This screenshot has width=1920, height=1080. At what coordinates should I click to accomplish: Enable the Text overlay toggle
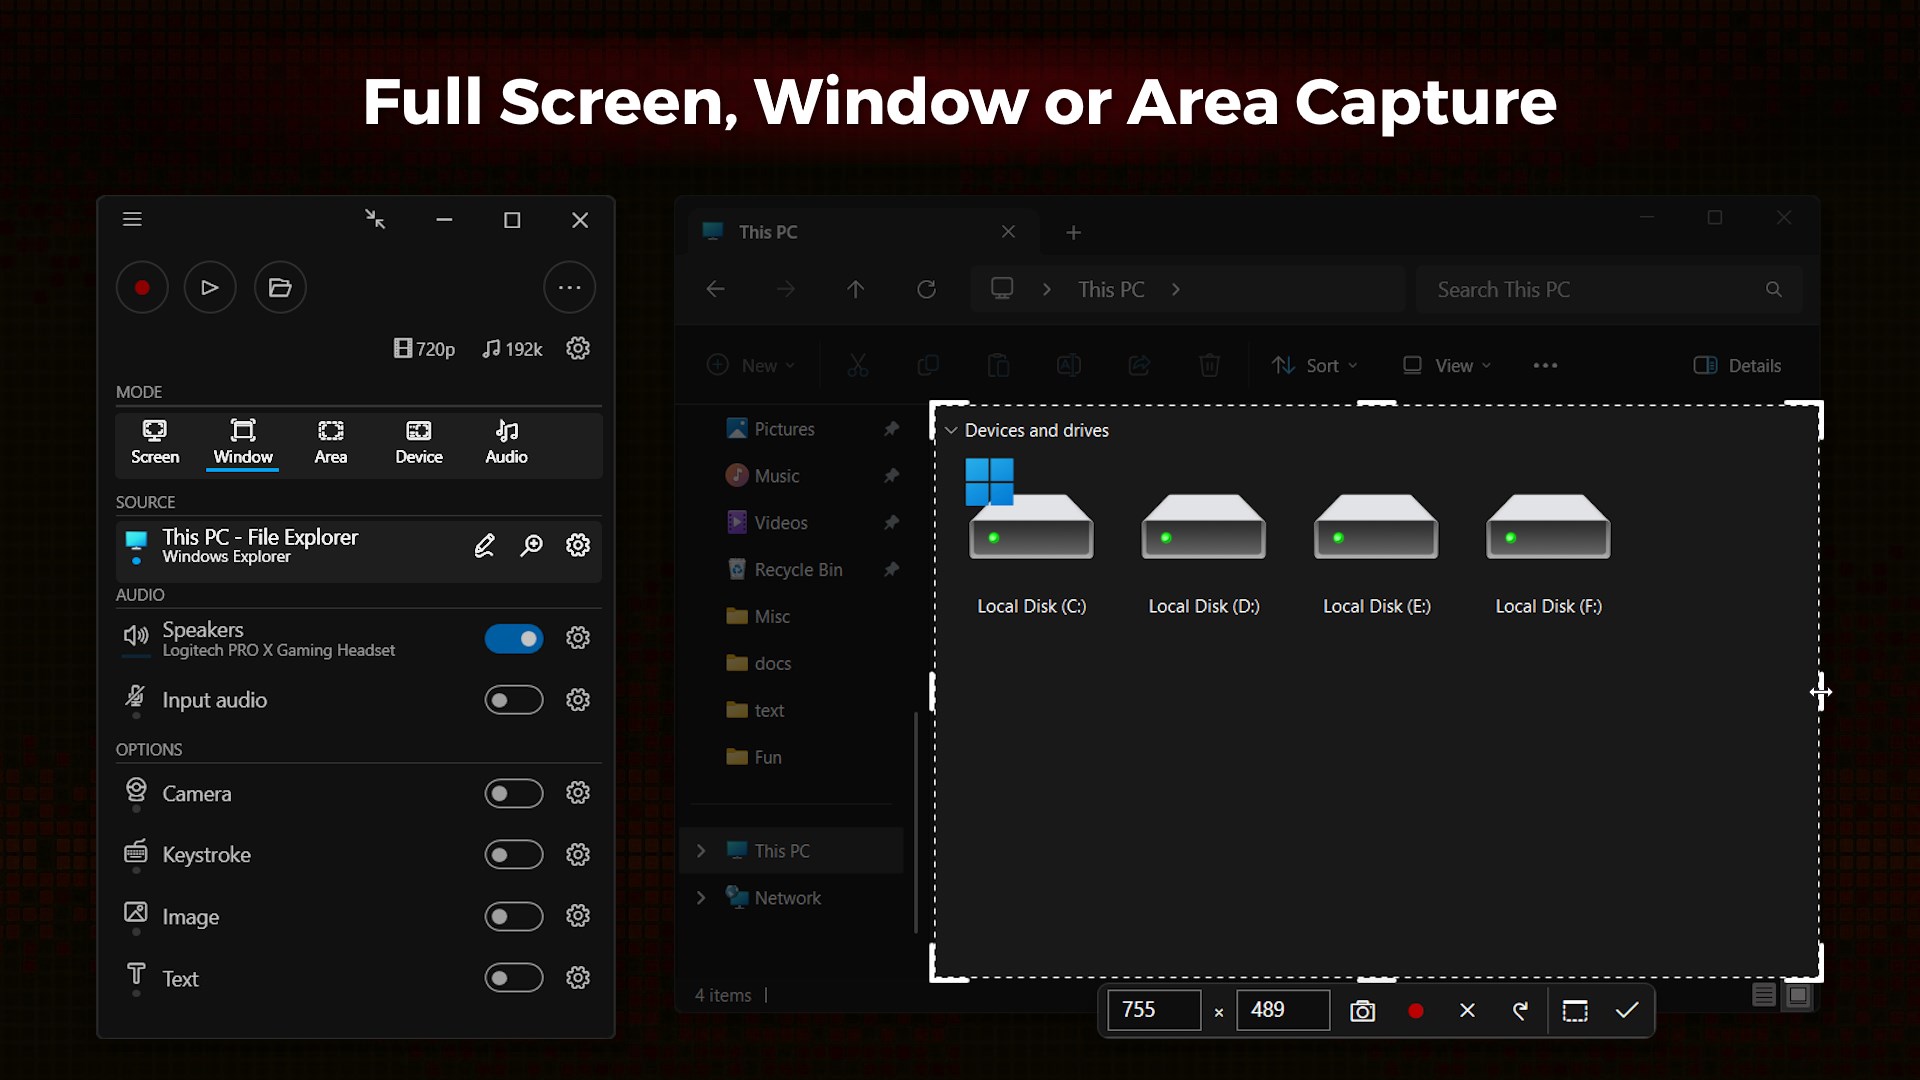[514, 978]
